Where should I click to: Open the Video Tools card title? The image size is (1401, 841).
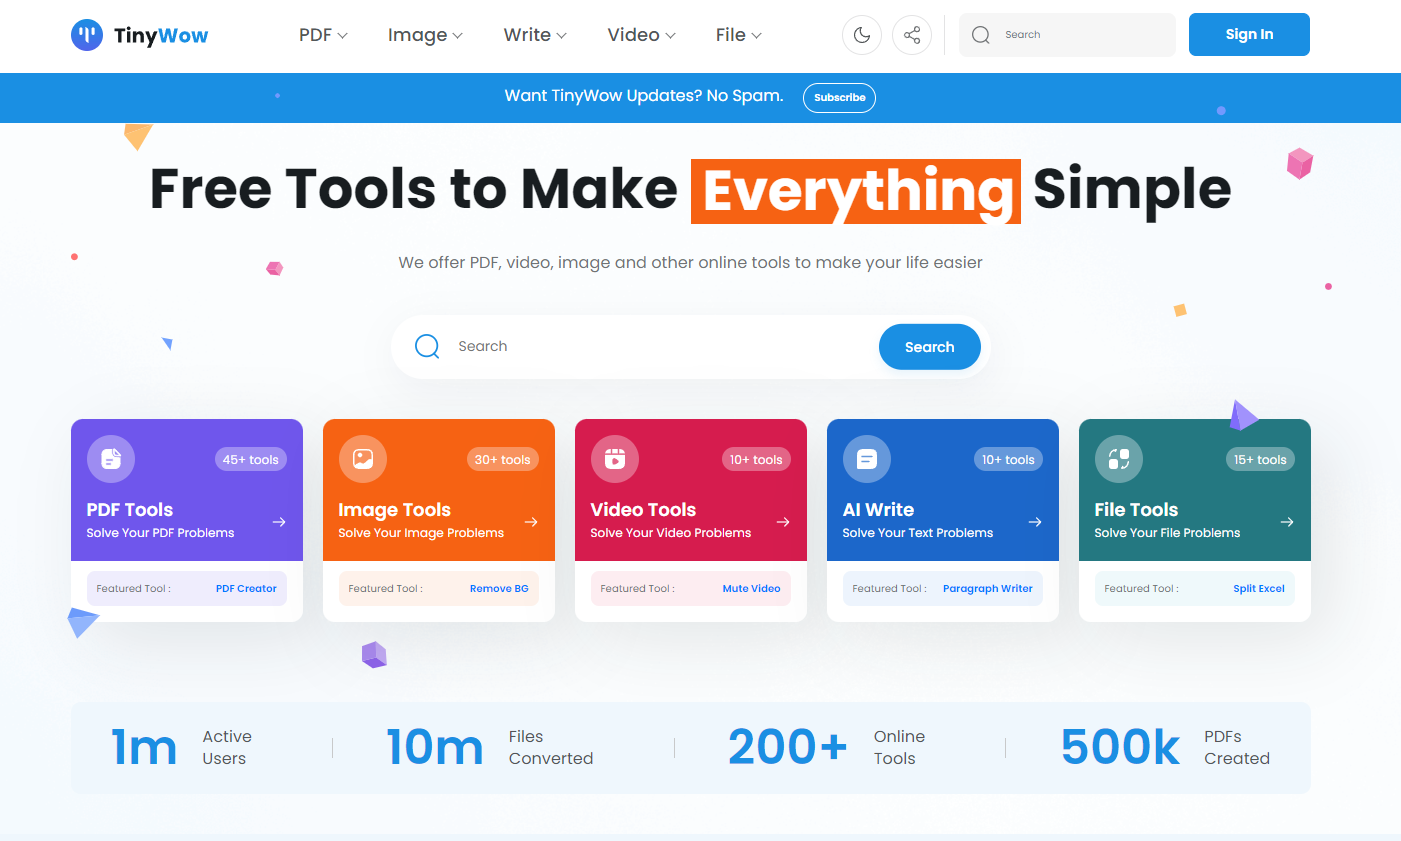click(643, 510)
